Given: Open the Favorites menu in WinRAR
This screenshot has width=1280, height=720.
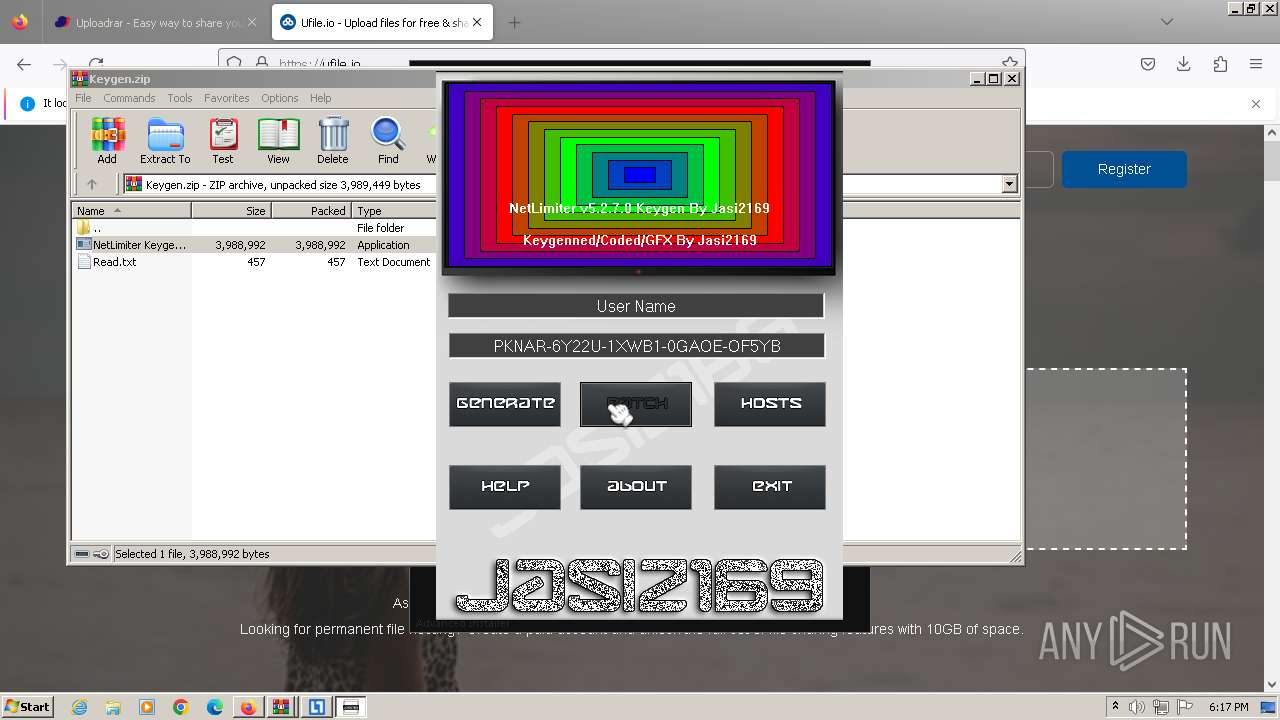Looking at the screenshot, I should [x=227, y=98].
